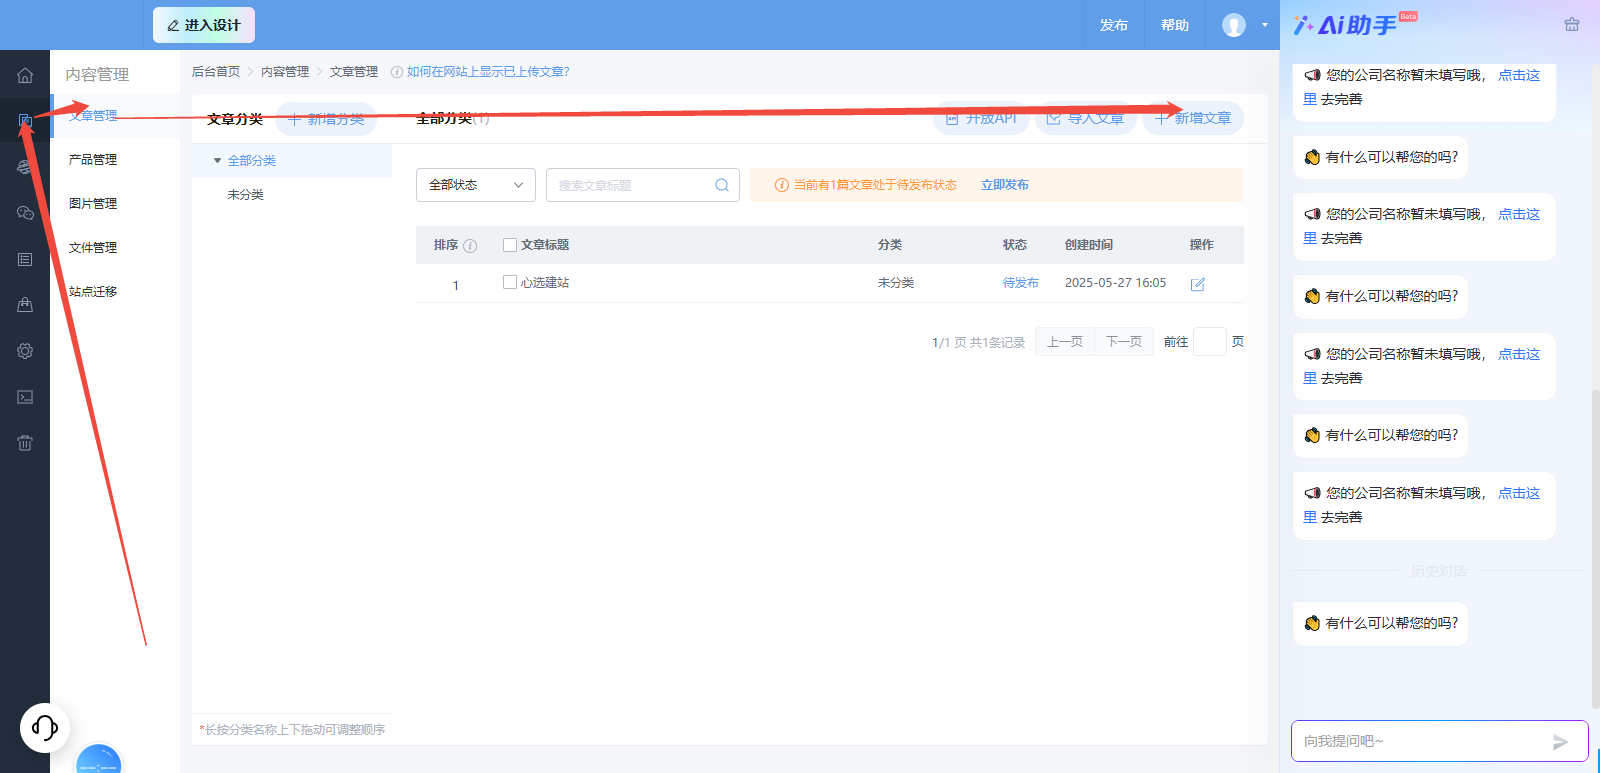Select 图片管理 in content menu
Image resolution: width=1600 pixels, height=773 pixels.
click(x=93, y=204)
